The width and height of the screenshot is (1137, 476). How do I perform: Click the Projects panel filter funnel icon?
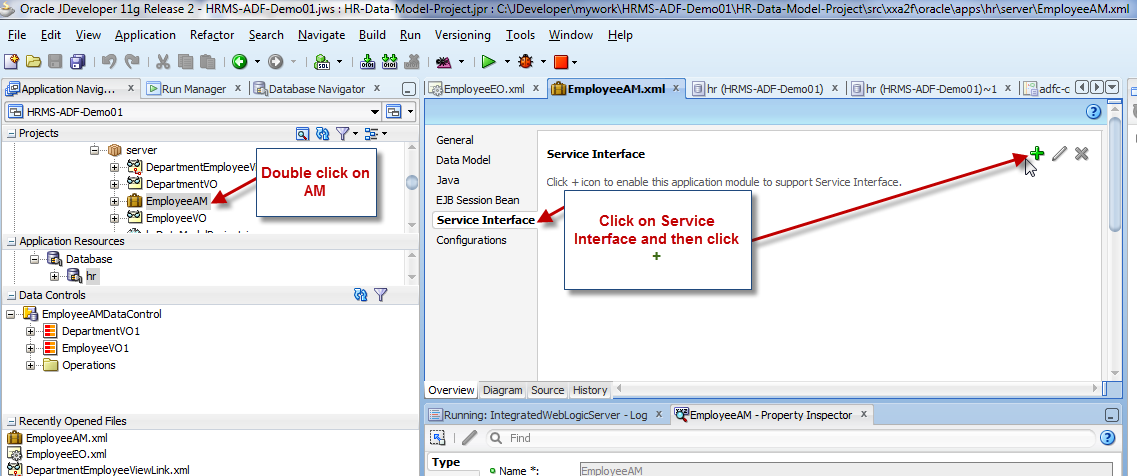pyautogui.click(x=343, y=134)
